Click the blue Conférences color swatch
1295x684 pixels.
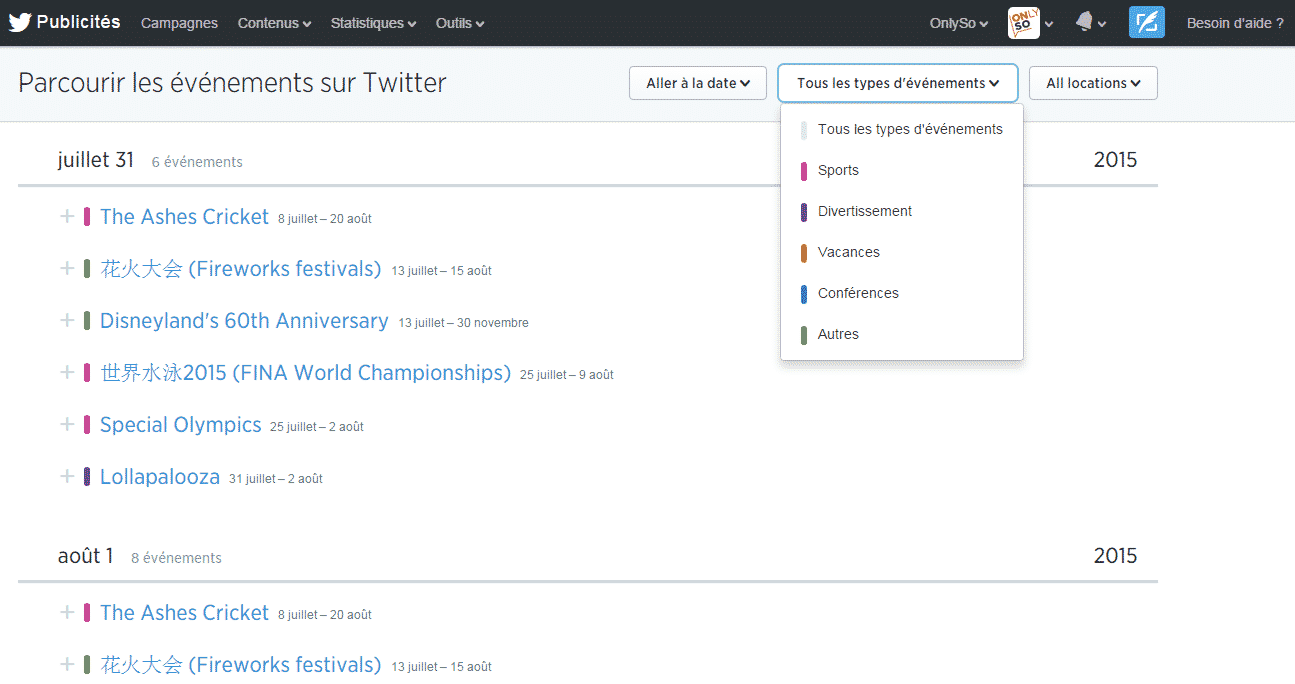coord(804,294)
